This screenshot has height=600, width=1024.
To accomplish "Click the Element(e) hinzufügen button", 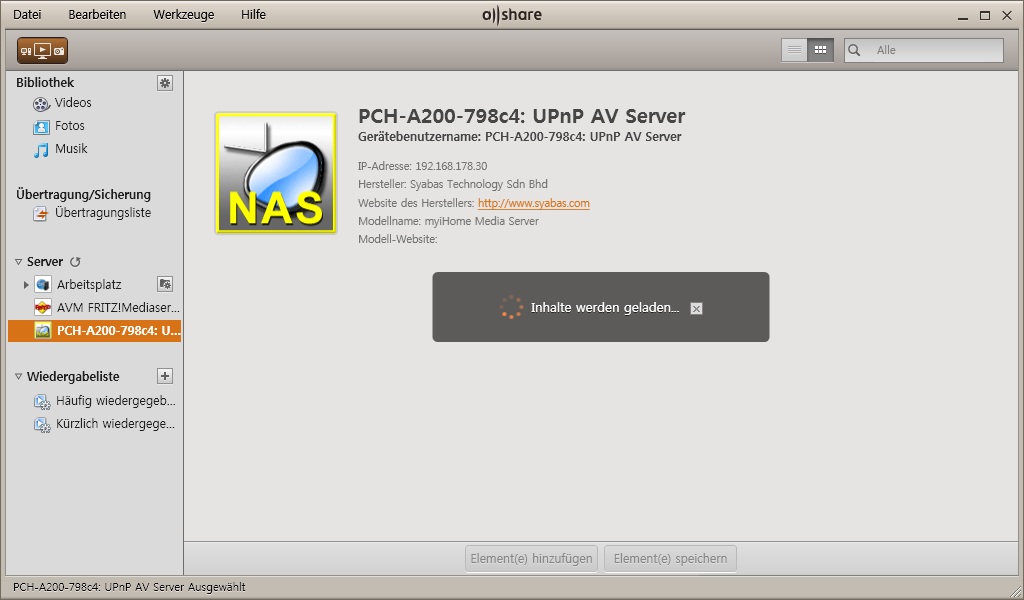I will [x=532, y=558].
